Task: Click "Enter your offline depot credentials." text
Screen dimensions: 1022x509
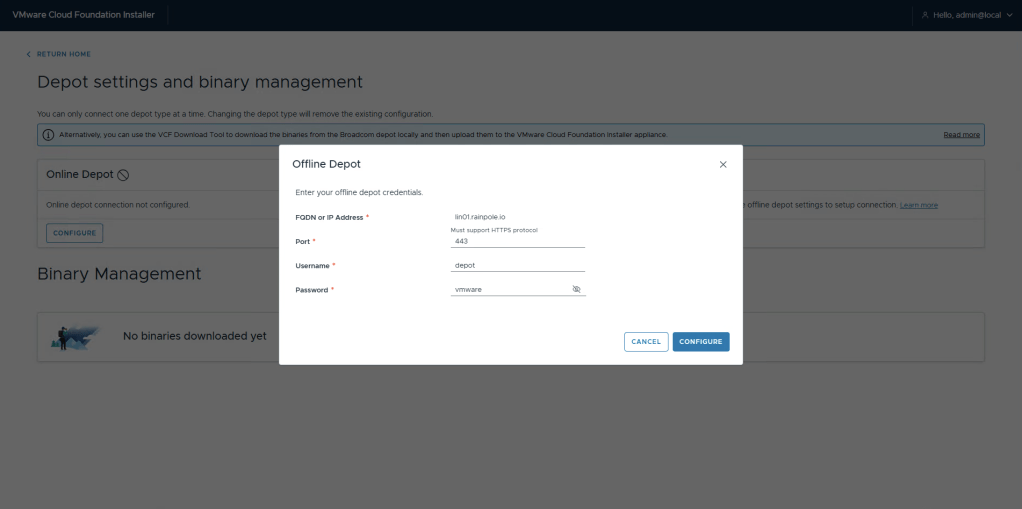Action: coord(359,193)
